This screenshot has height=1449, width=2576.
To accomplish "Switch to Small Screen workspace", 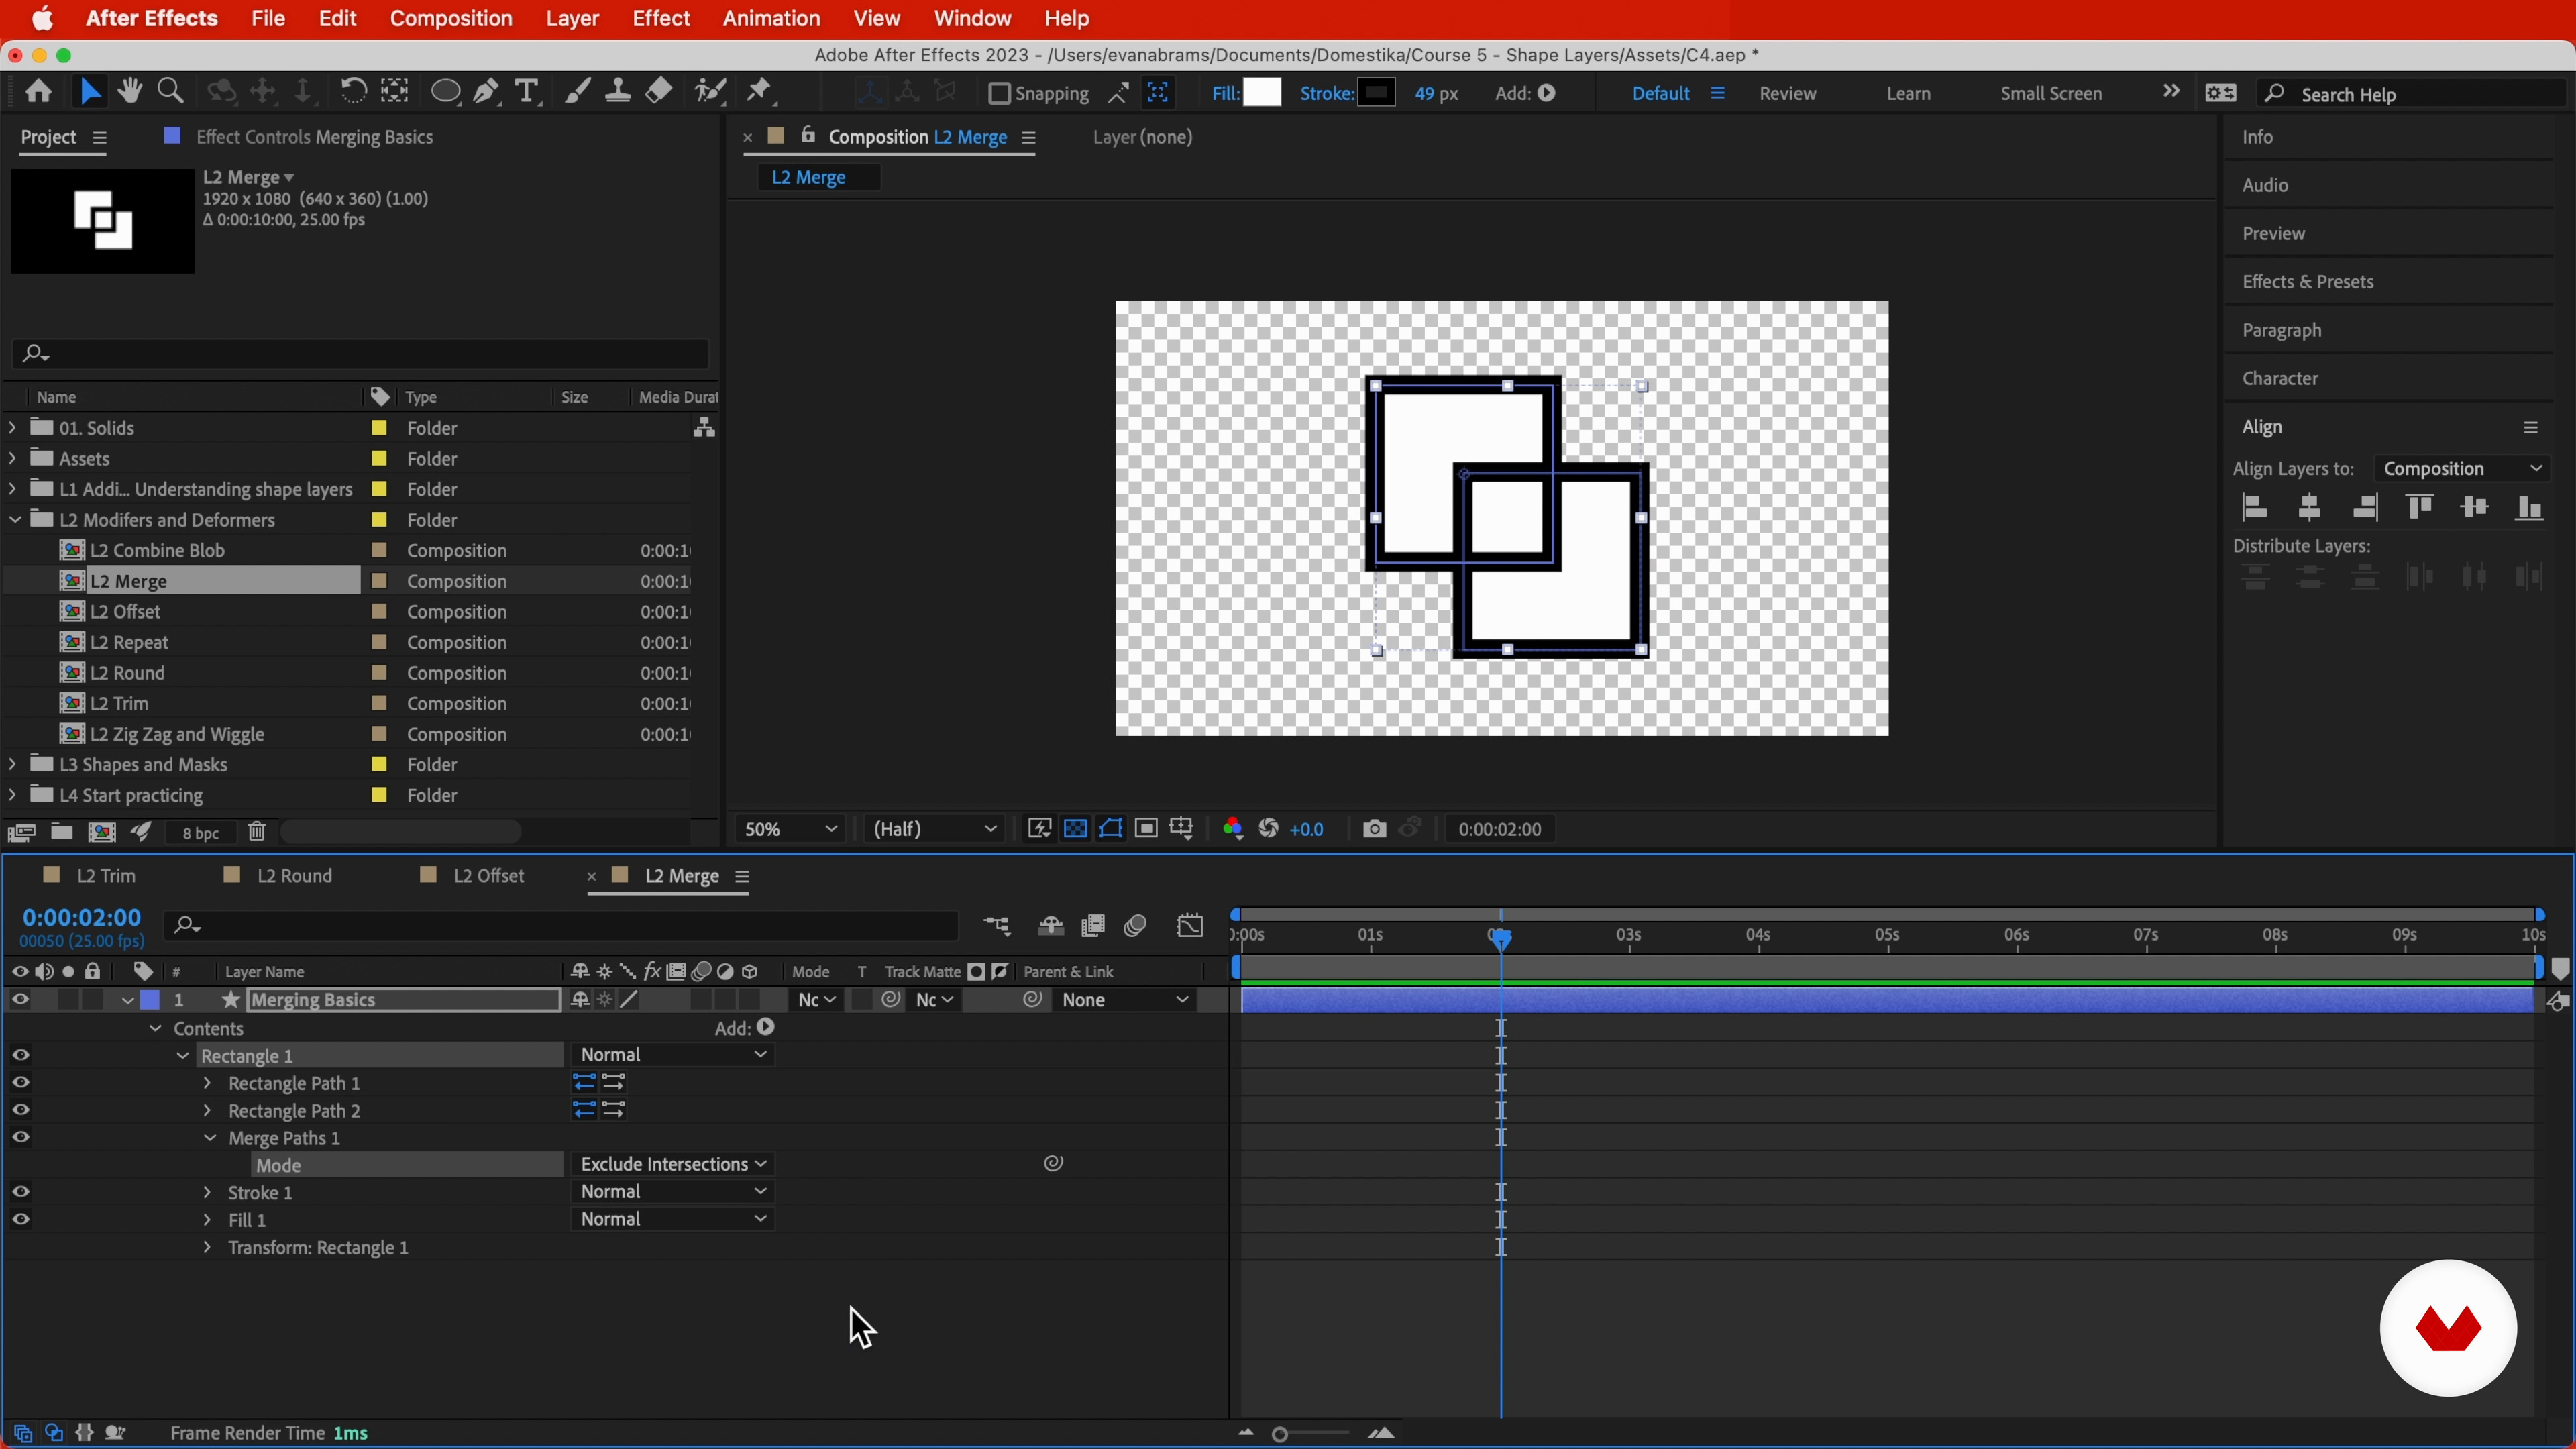I will tap(2051, 93).
